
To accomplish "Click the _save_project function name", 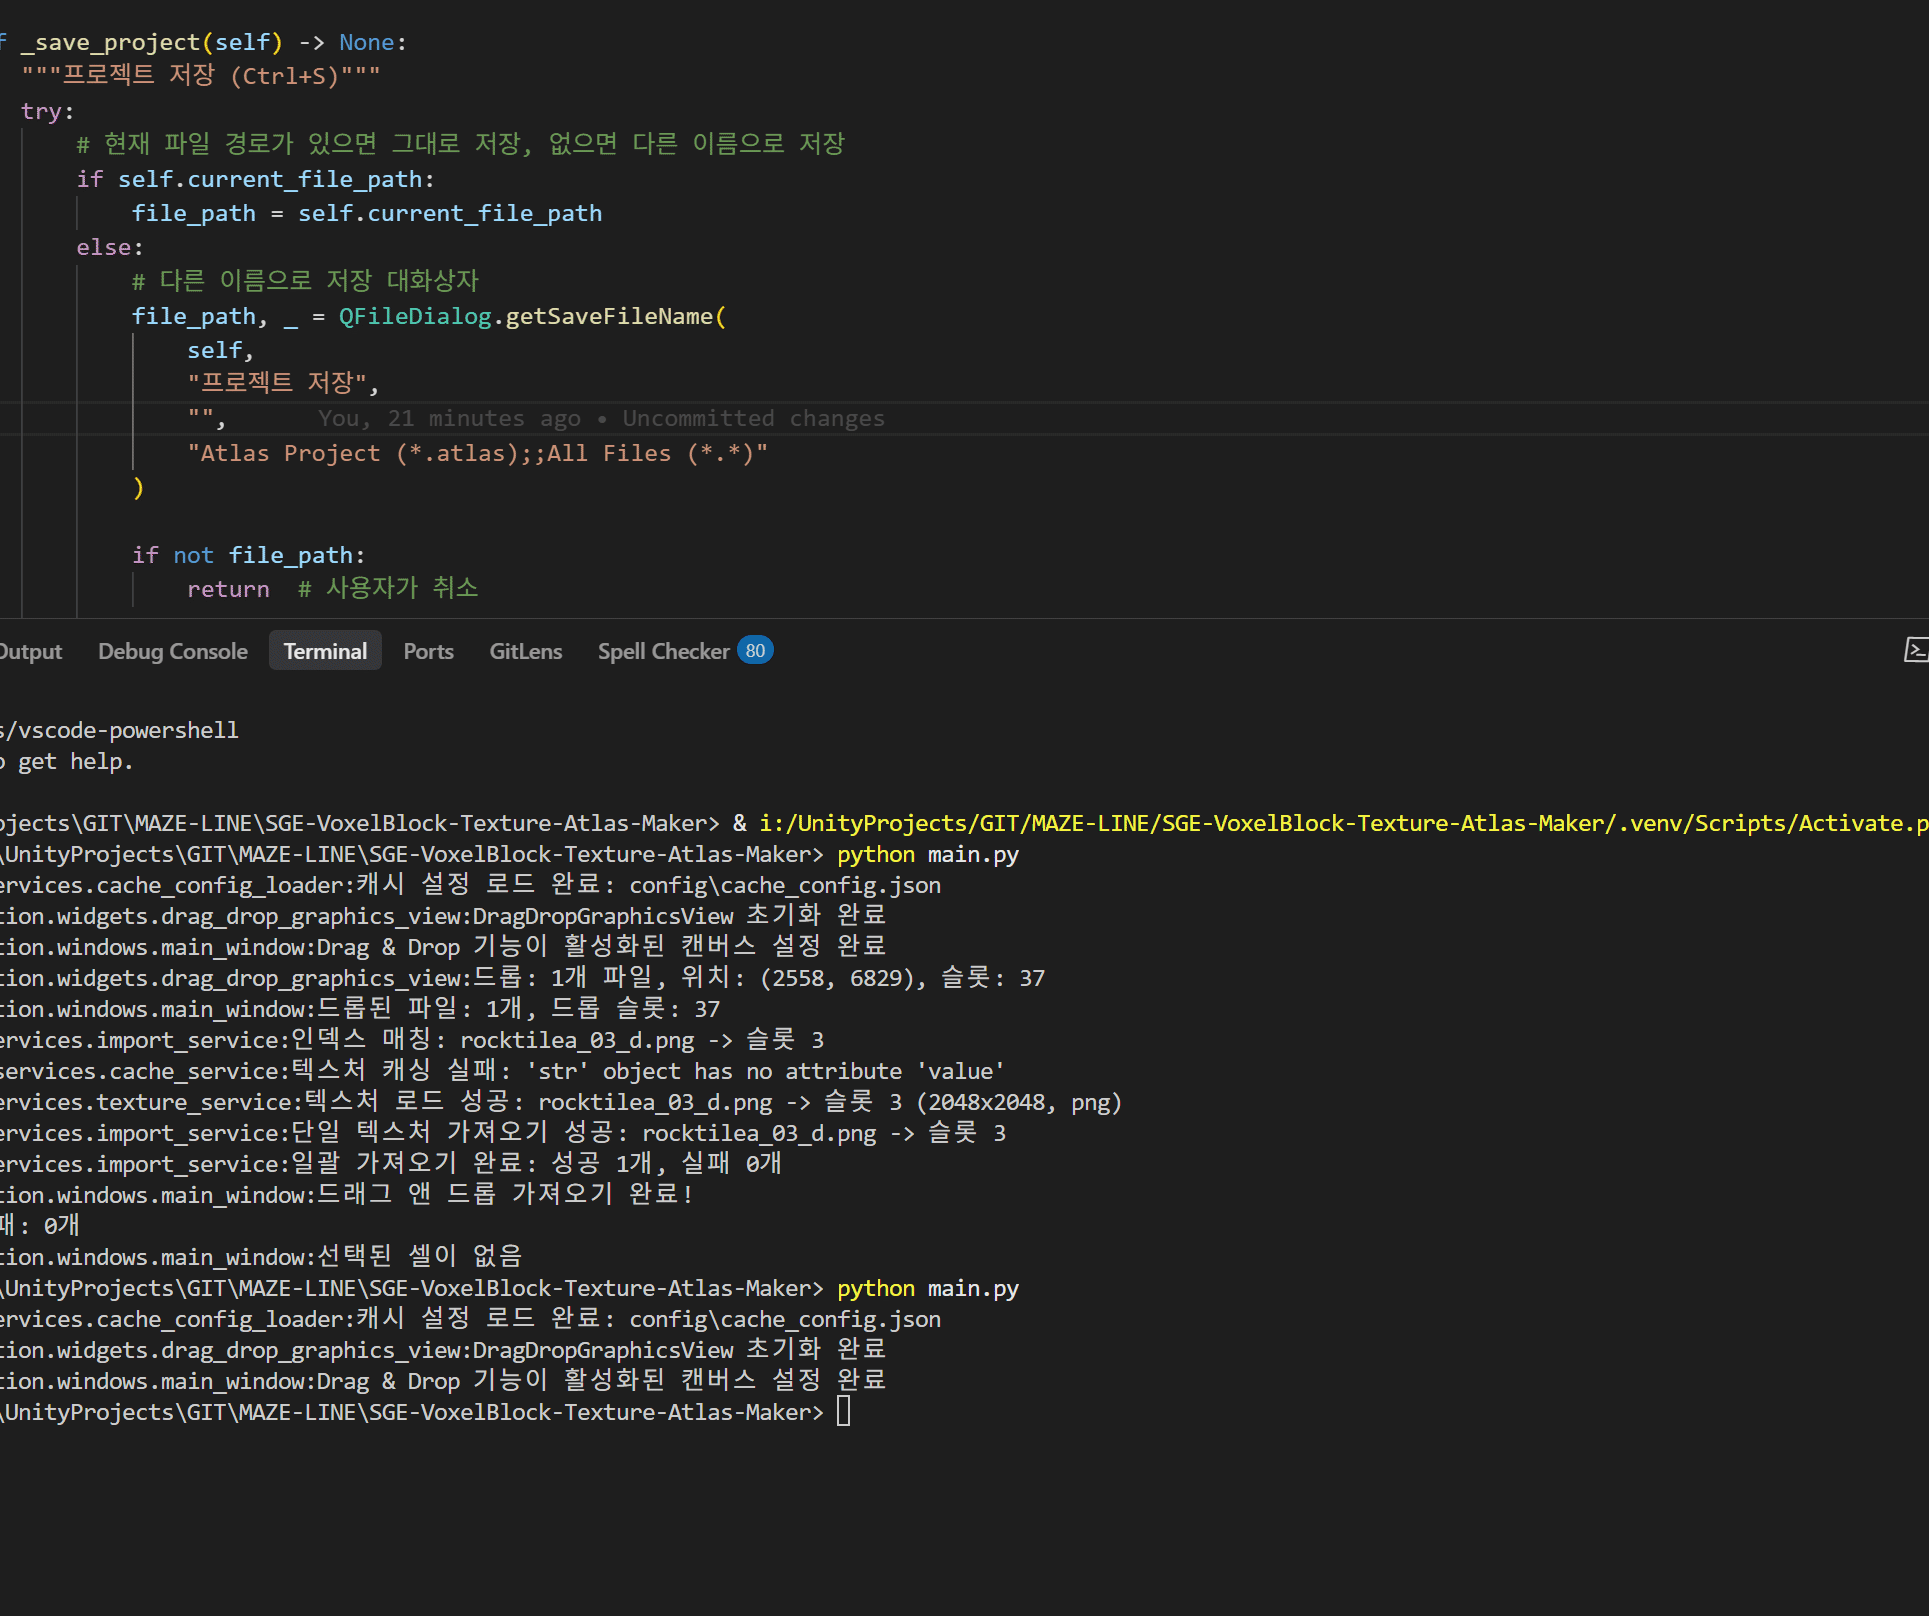I will (110, 43).
